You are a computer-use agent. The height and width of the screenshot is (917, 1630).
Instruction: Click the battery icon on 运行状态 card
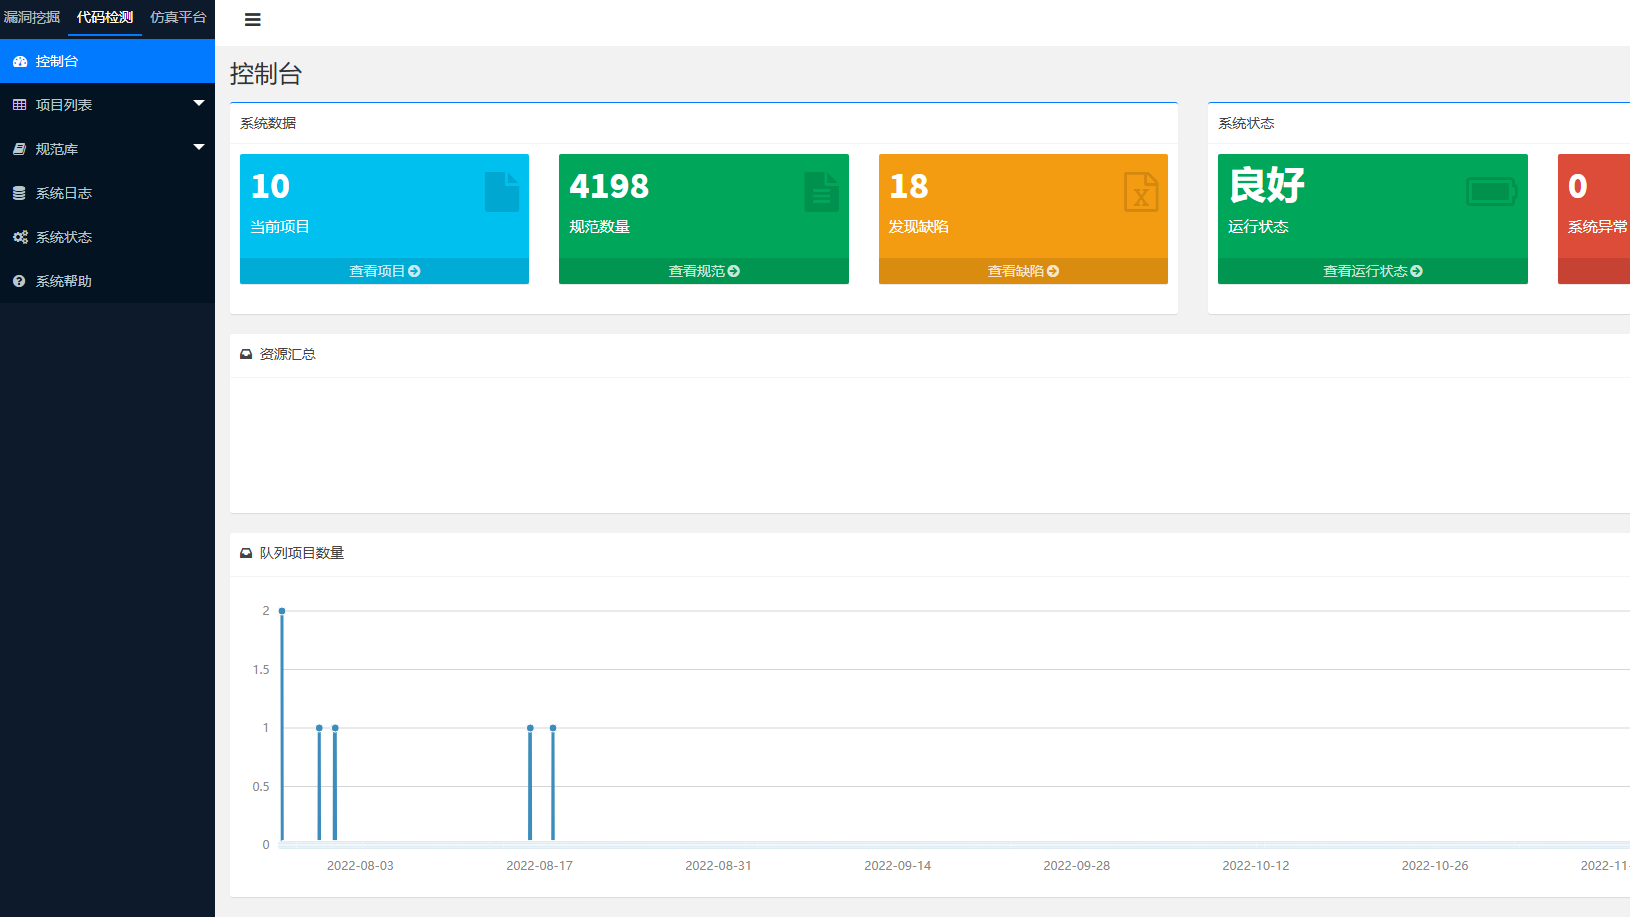click(x=1492, y=191)
